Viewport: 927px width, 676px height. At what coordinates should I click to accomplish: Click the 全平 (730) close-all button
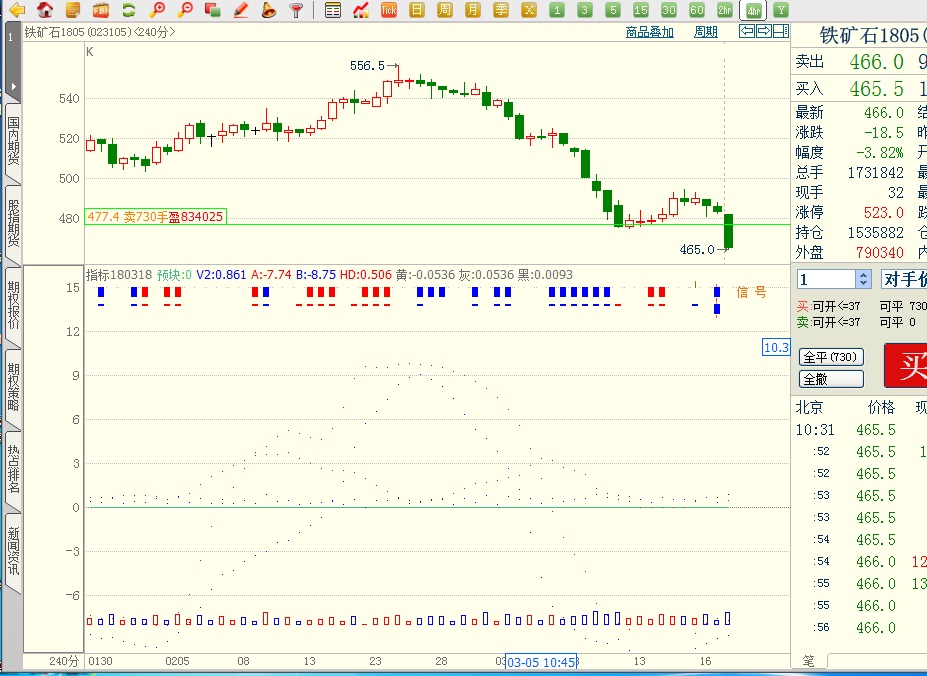(x=830, y=357)
